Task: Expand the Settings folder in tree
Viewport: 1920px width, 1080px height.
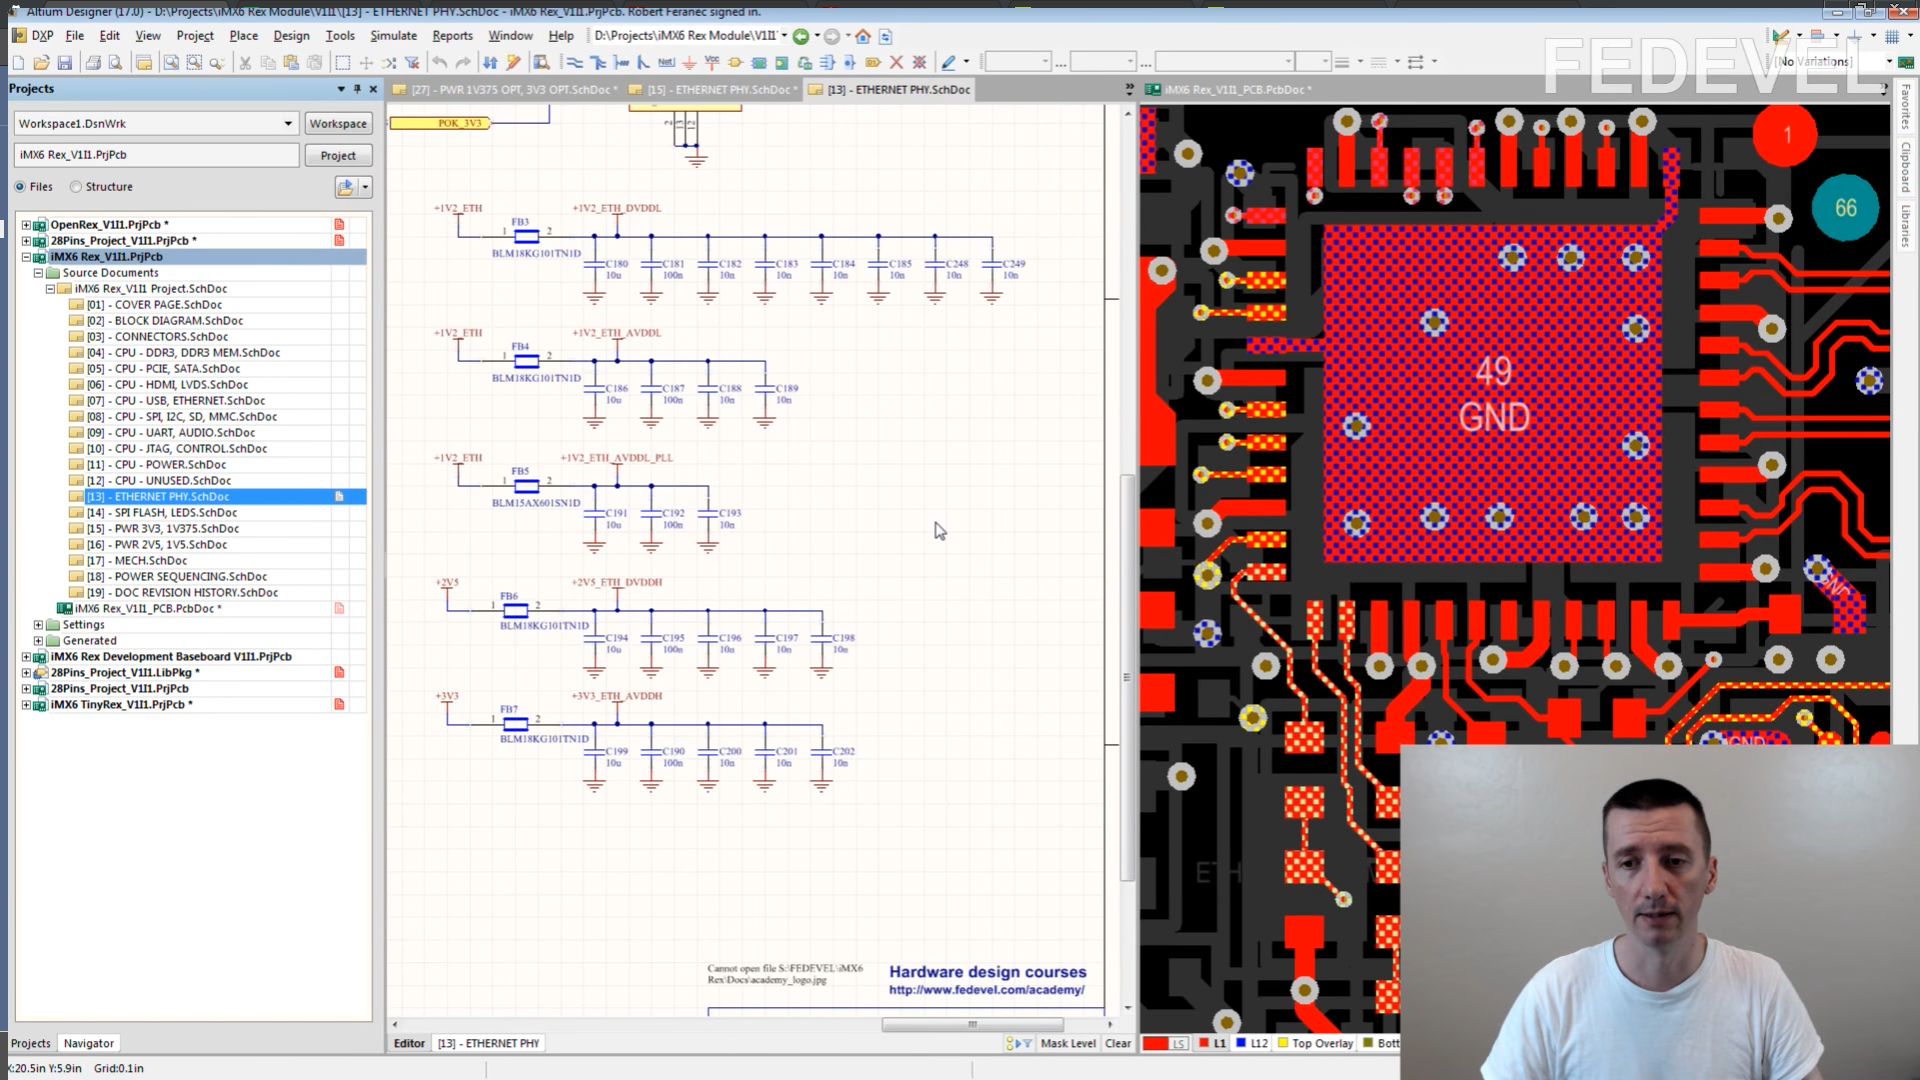Action: coord(38,625)
